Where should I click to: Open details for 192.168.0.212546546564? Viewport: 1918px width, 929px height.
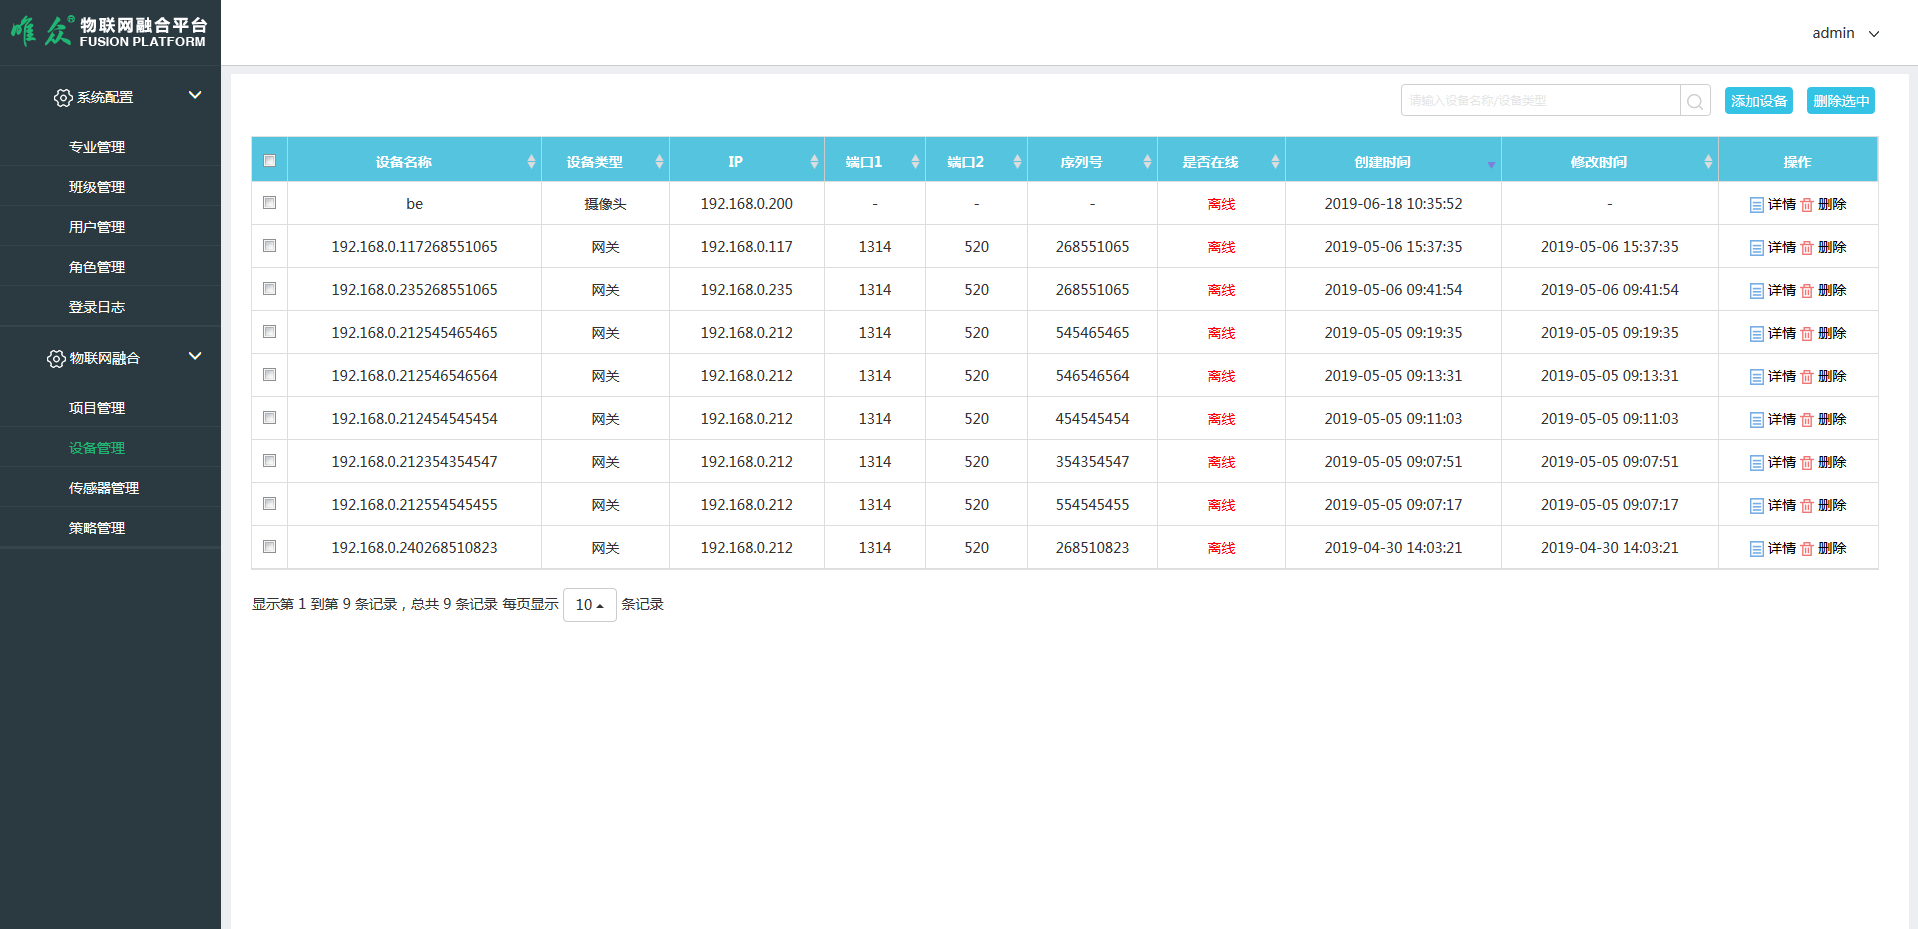pos(1773,376)
